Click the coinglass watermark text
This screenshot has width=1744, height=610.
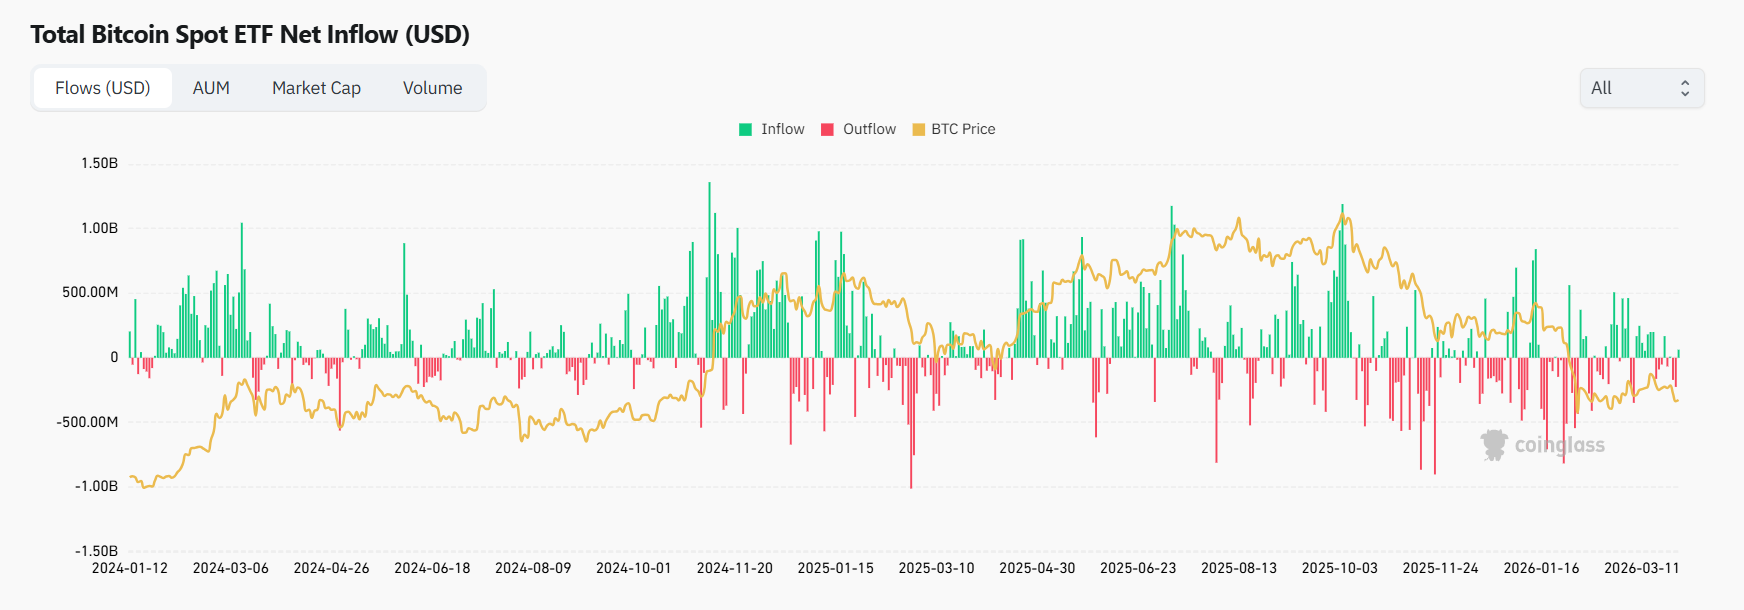point(1559,445)
